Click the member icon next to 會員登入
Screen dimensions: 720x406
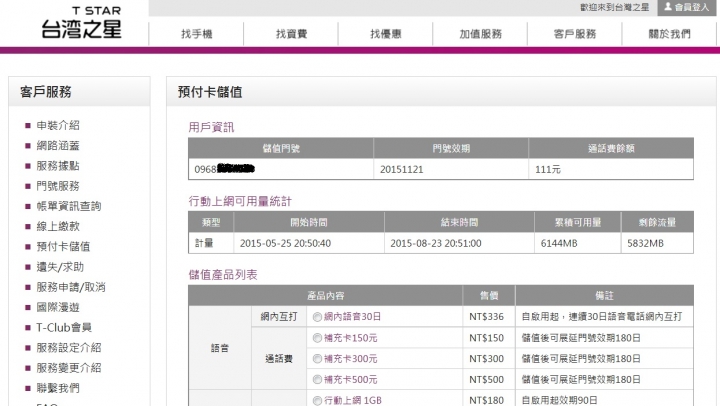click(668, 7)
